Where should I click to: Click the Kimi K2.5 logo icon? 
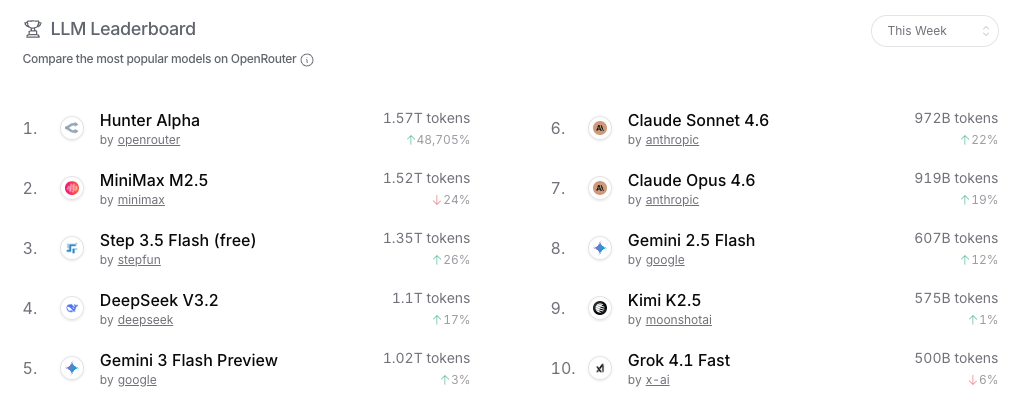pos(599,308)
